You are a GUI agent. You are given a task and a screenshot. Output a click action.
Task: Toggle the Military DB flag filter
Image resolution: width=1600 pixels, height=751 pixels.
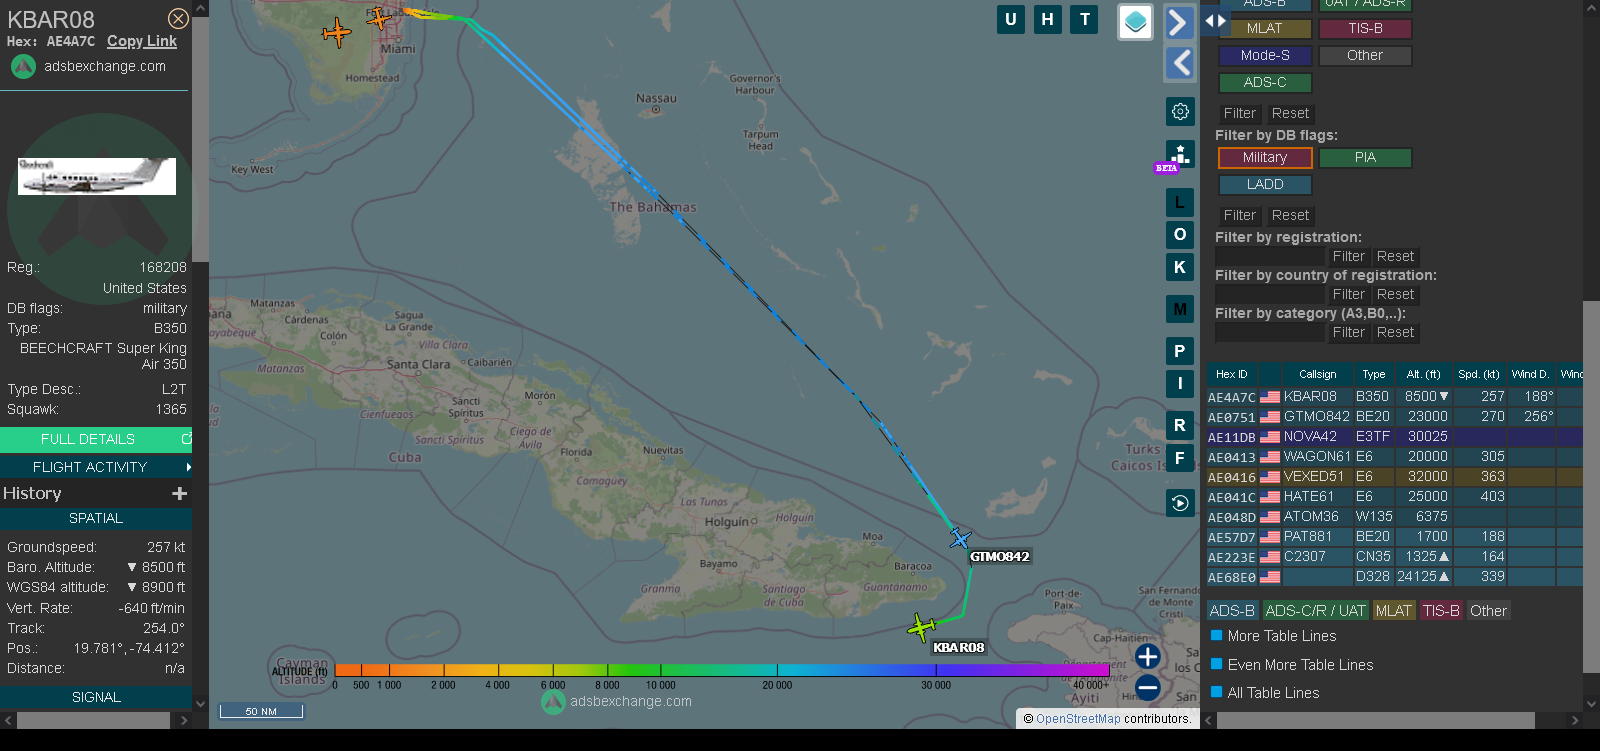pyautogui.click(x=1265, y=158)
